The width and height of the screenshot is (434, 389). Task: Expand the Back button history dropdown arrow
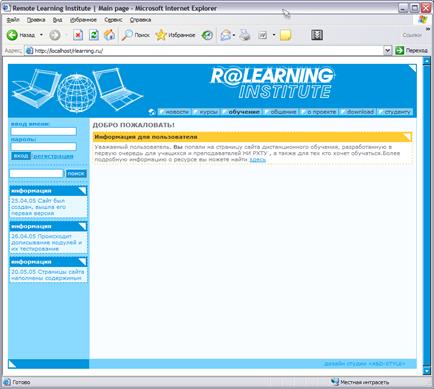point(41,35)
